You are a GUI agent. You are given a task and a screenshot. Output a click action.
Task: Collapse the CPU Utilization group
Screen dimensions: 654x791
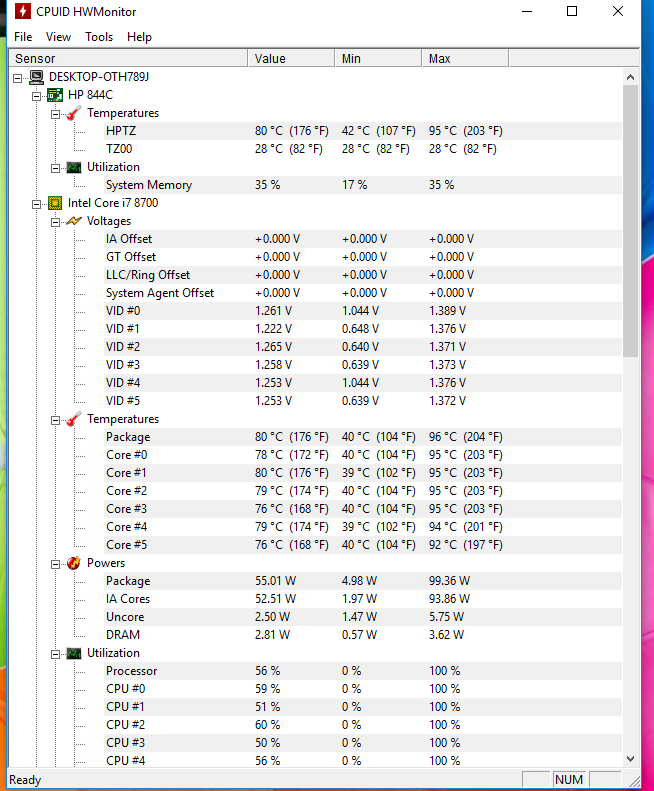point(56,654)
